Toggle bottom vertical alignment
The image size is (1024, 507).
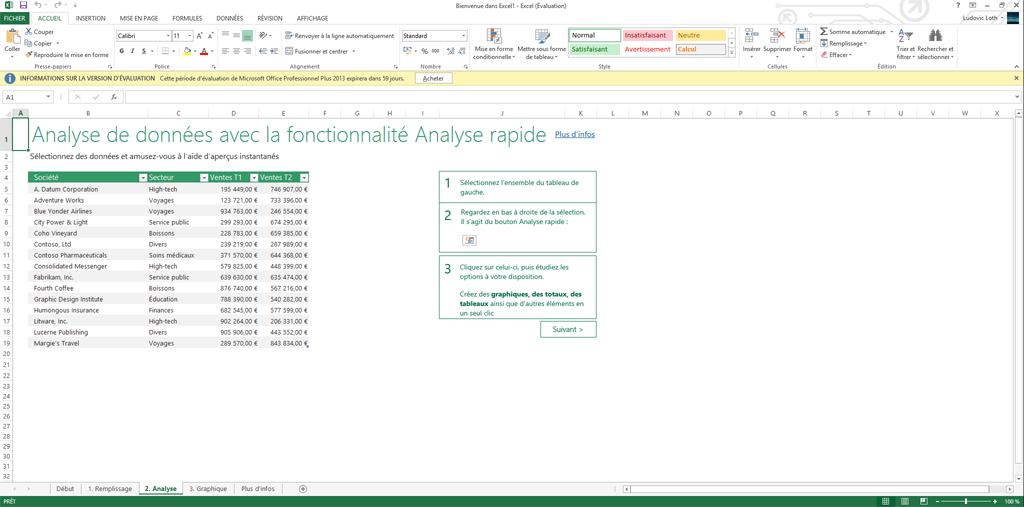tap(247, 36)
